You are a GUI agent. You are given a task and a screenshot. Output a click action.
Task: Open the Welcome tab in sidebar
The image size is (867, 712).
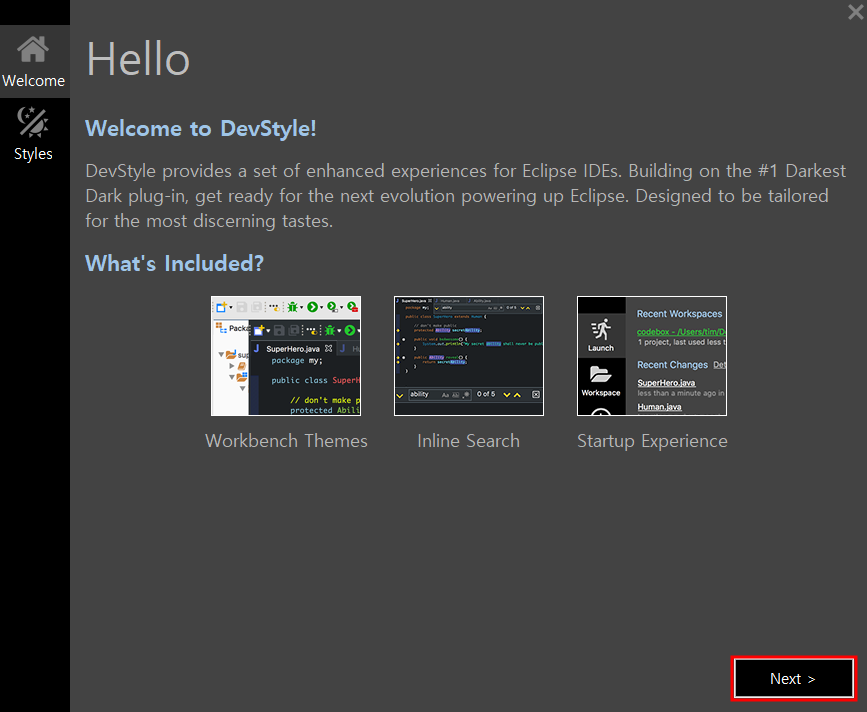34,61
